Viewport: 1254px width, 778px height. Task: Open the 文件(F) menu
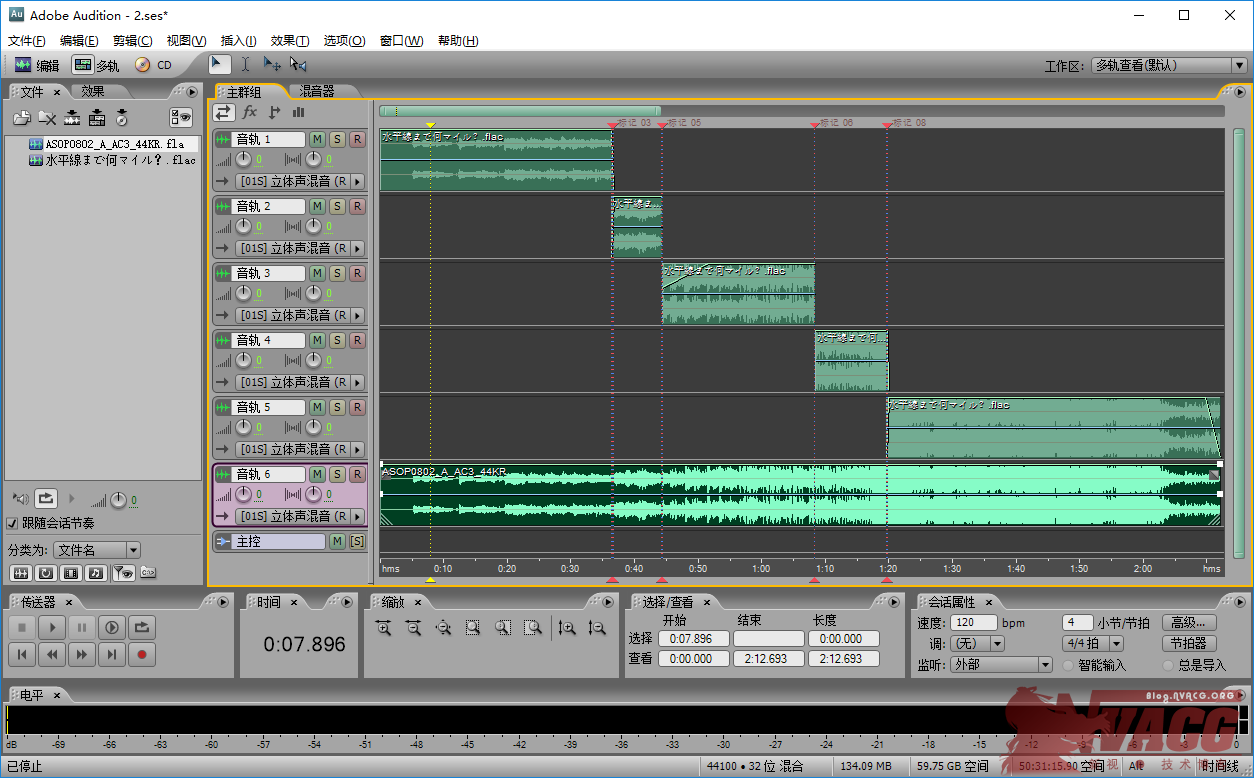27,41
